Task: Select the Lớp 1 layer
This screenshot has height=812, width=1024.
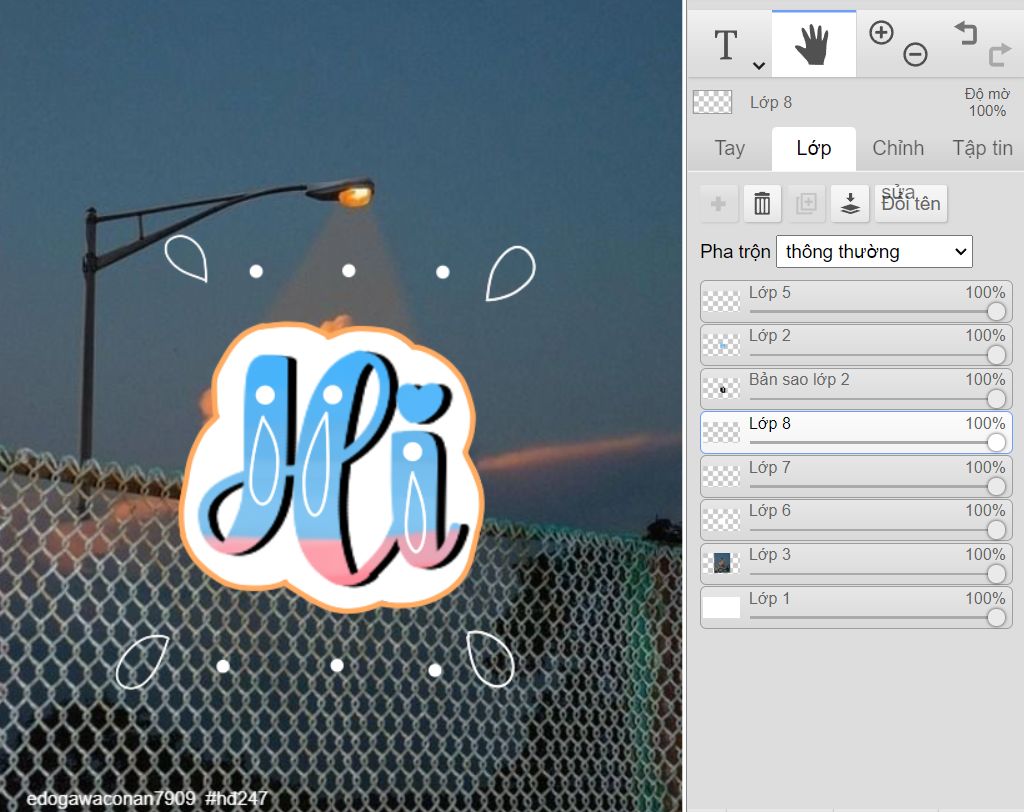Action: [x=856, y=608]
